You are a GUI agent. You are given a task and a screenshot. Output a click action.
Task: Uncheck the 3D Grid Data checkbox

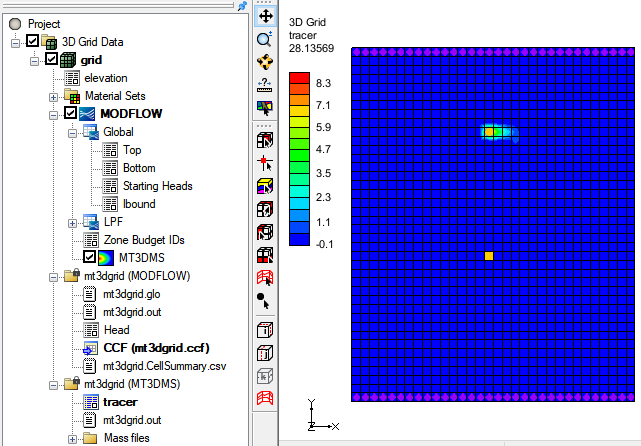click(32, 40)
